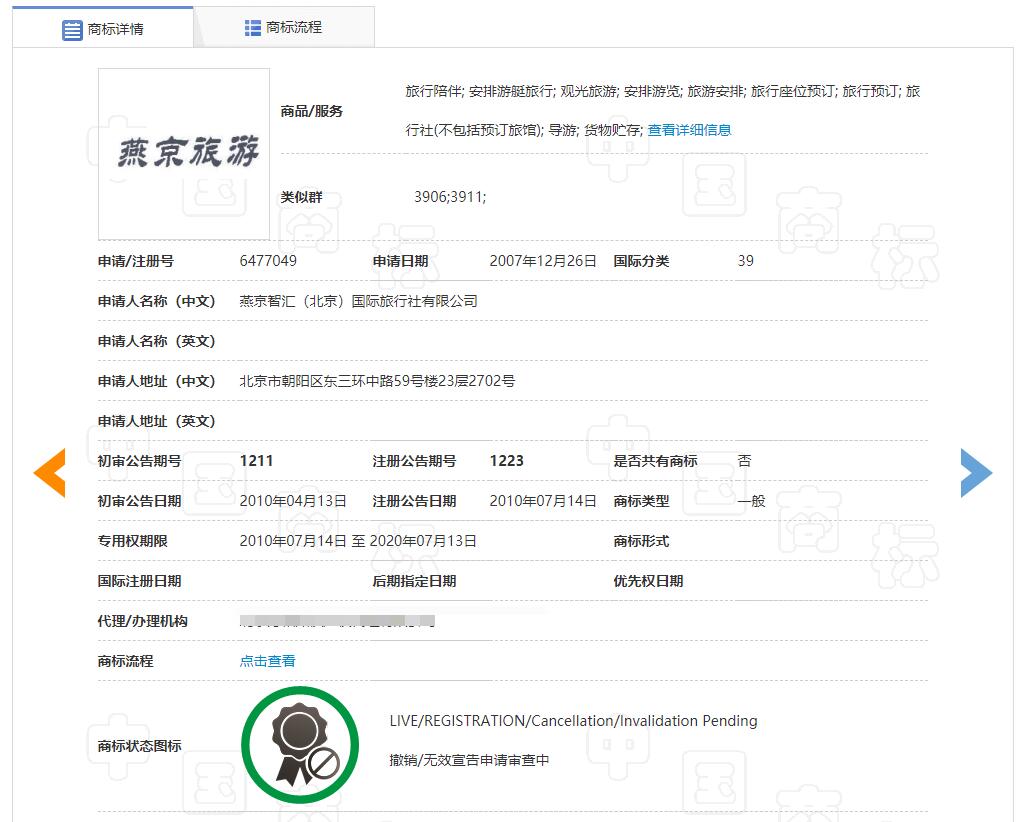
Task: Click the 国际分类 label
Action: click(641, 261)
